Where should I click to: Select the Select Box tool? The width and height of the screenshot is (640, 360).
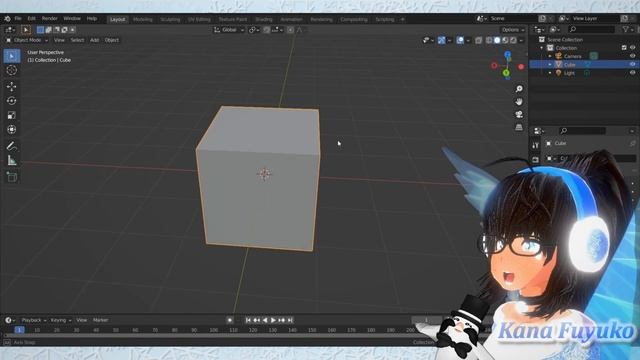[x=12, y=56]
